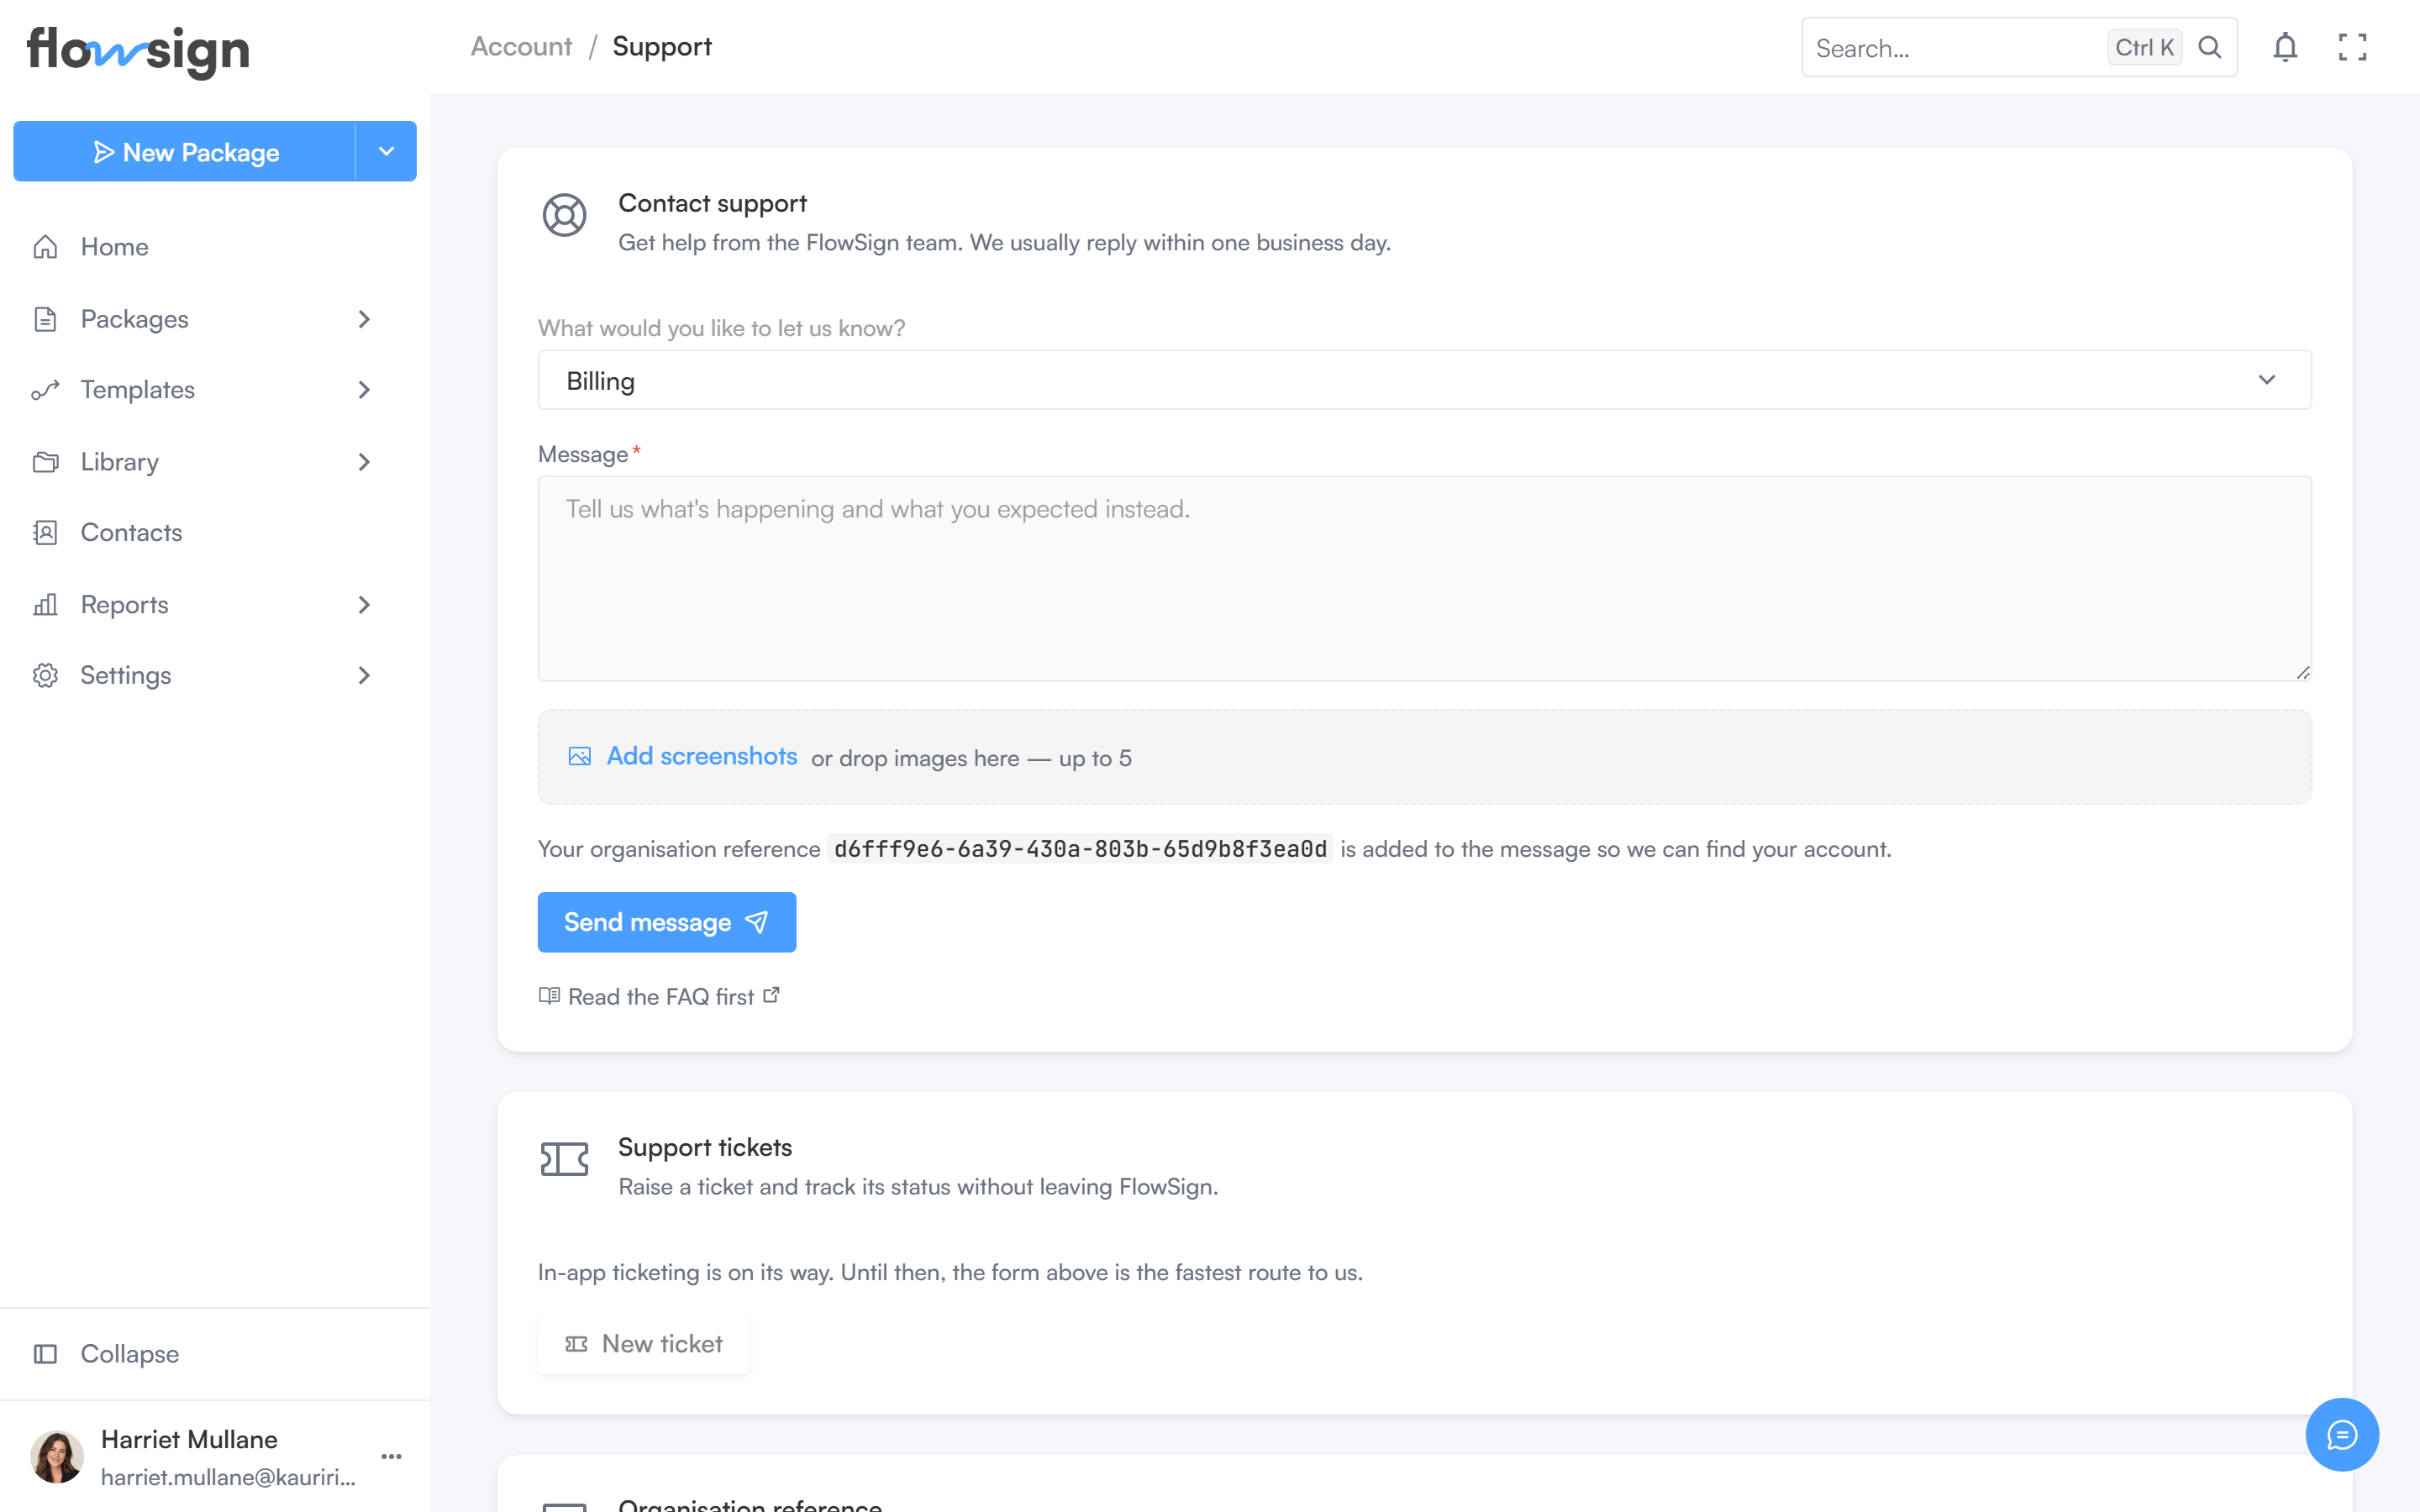Click the Settings gear icon
The image size is (2420, 1512).
[45, 675]
